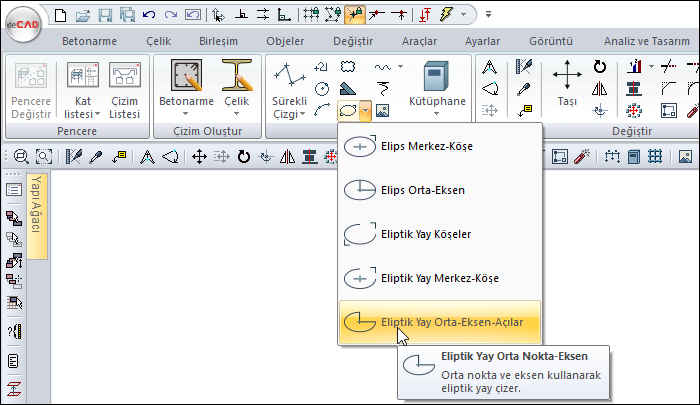The width and height of the screenshot is (700, 405).
Task: Expand the ellipse tool dropdown arrow
Action: (x=368, y=109)
